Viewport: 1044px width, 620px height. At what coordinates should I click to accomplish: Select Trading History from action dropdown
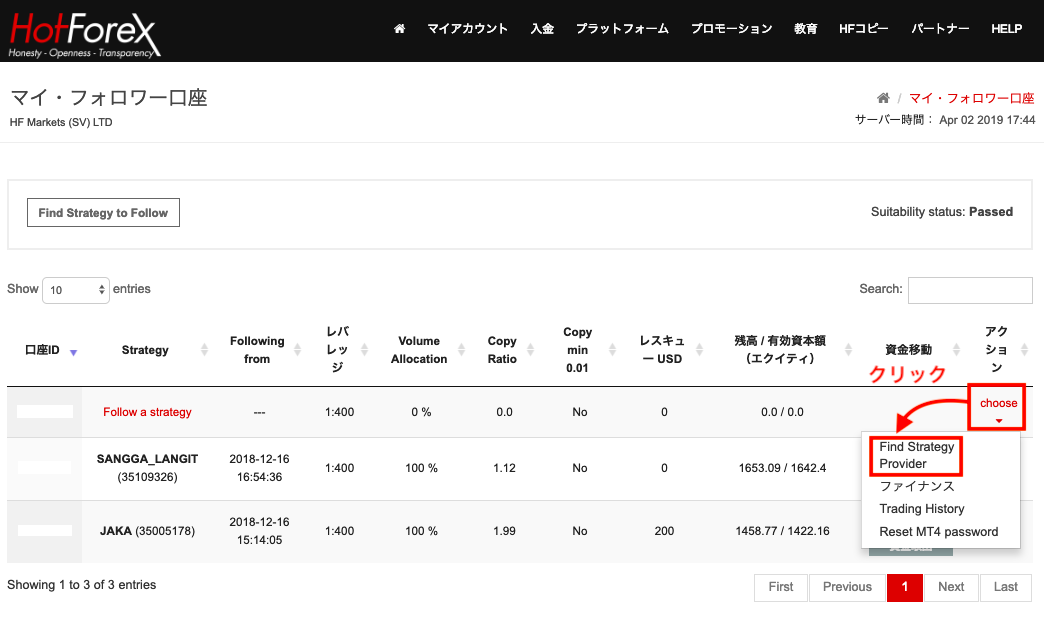pos(921,509)
